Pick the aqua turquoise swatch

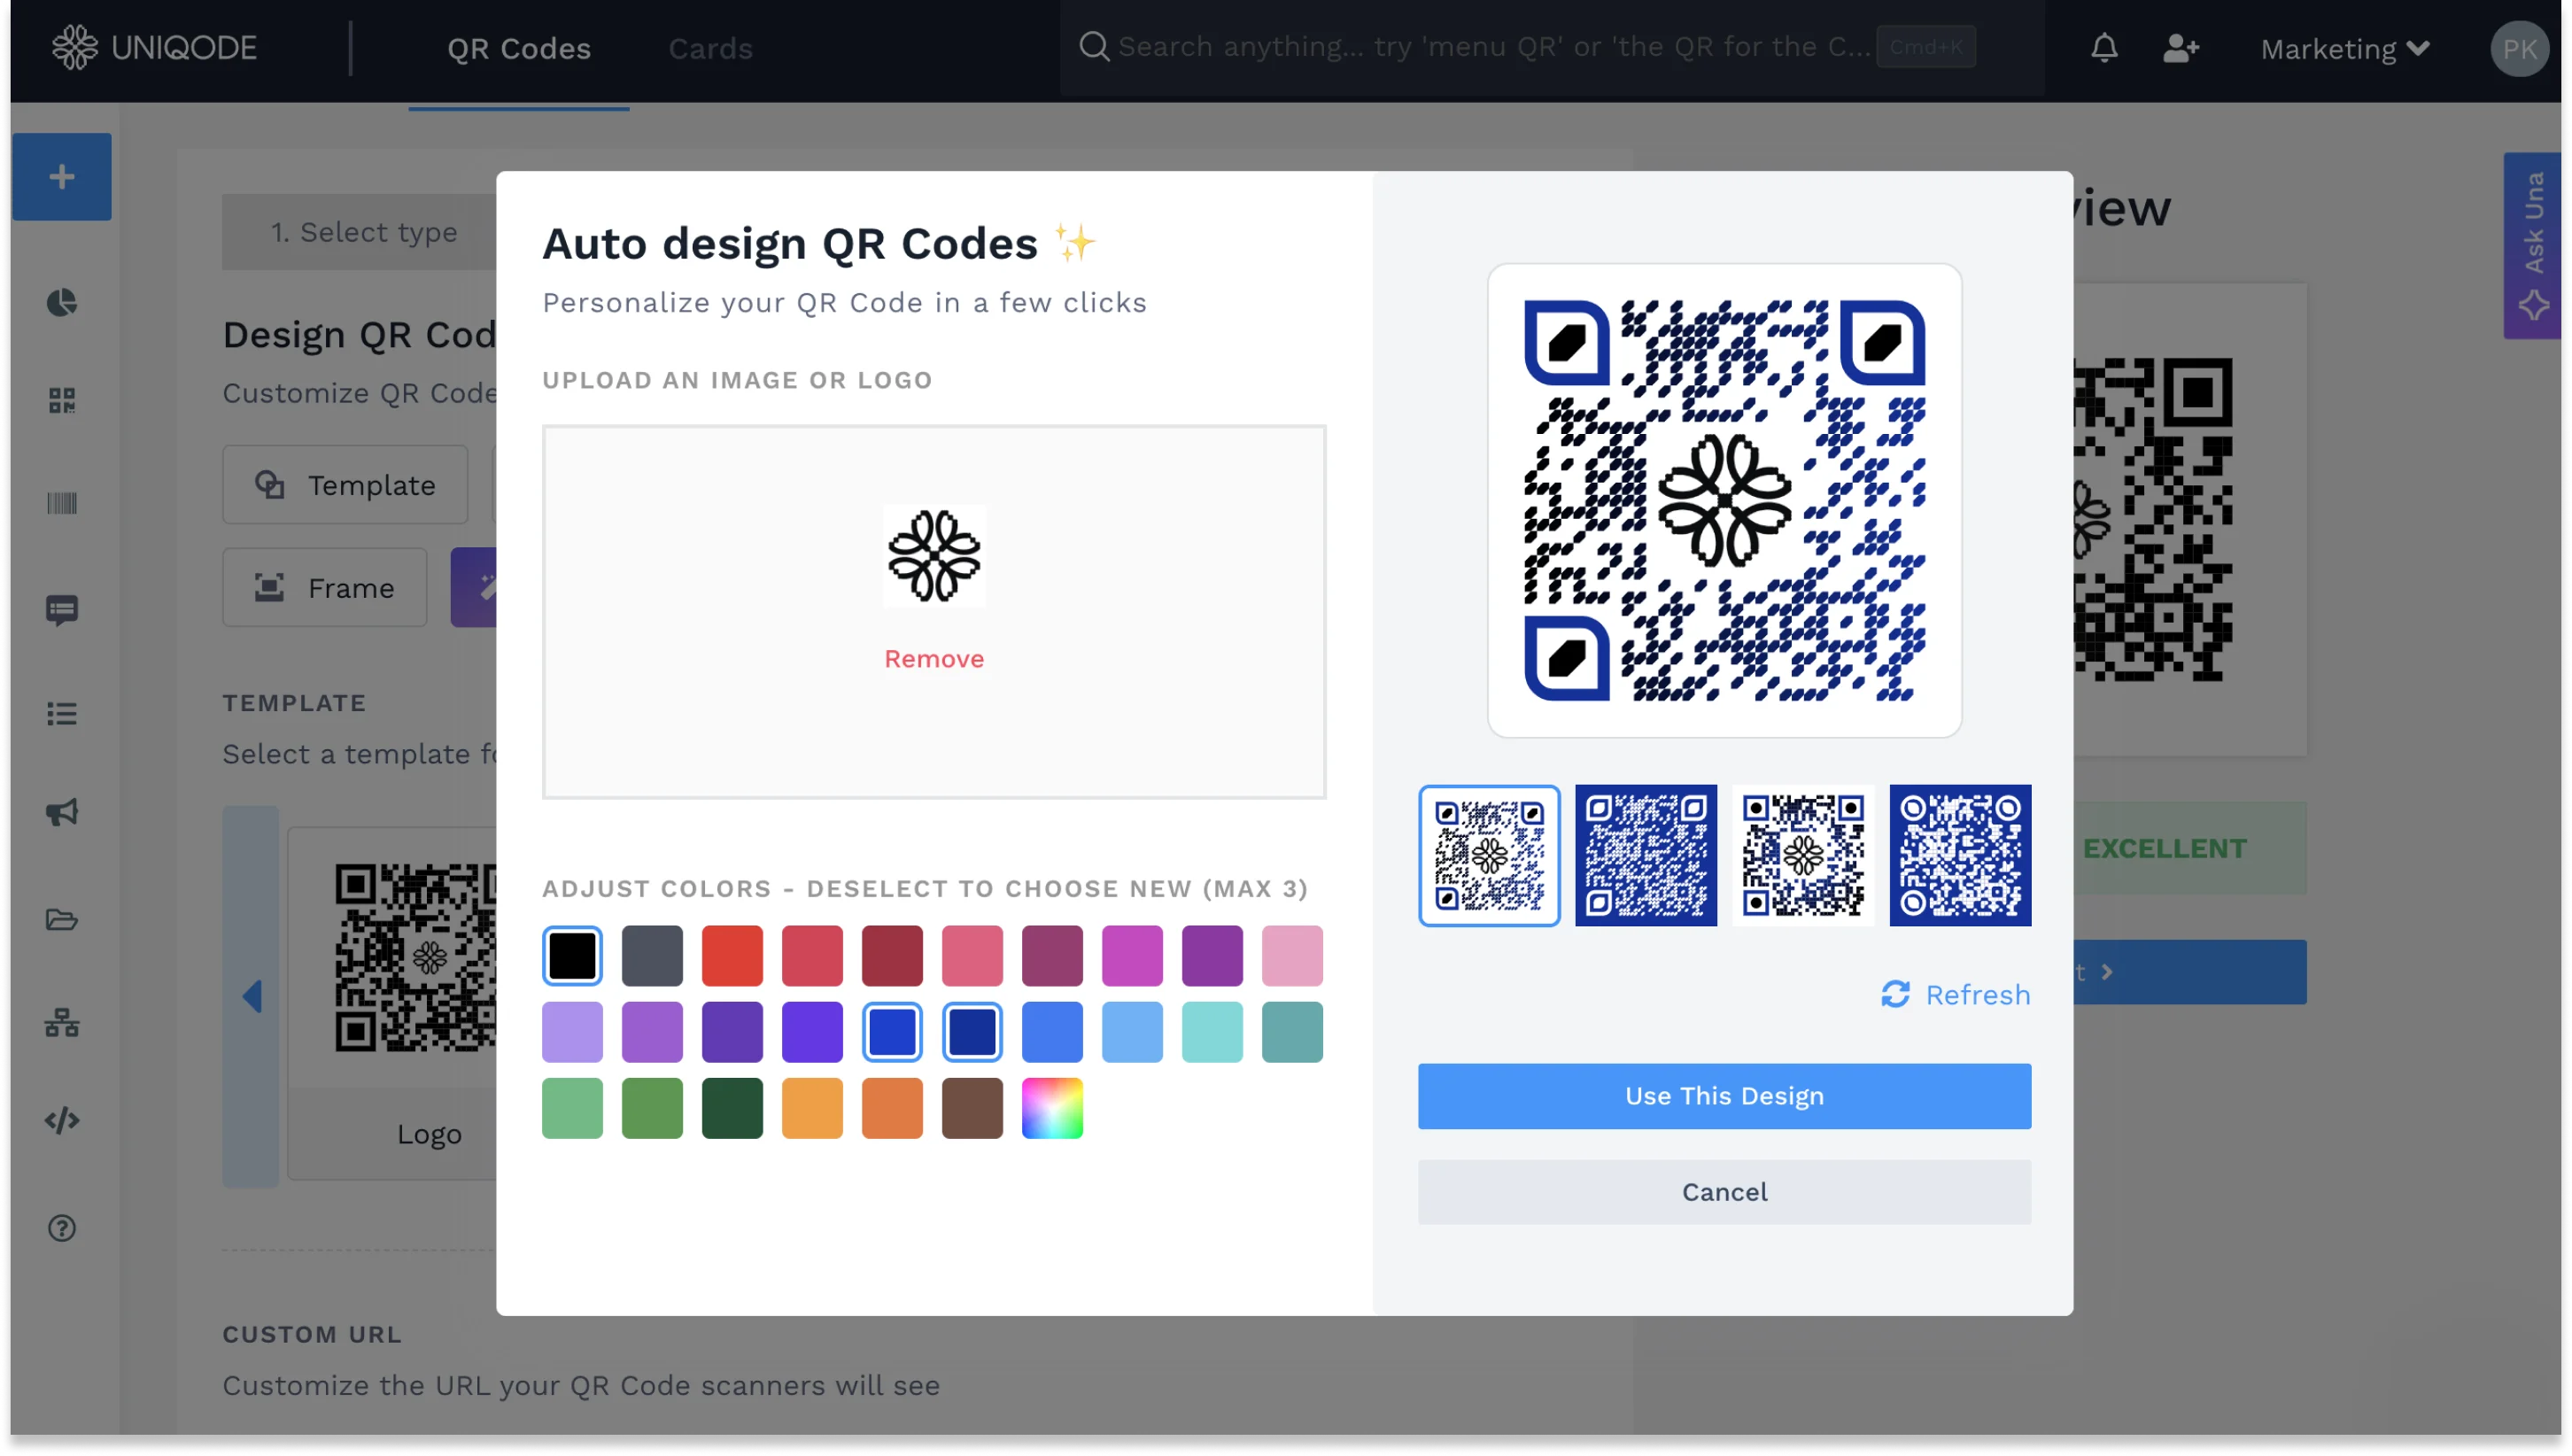click(1212, 1032)
